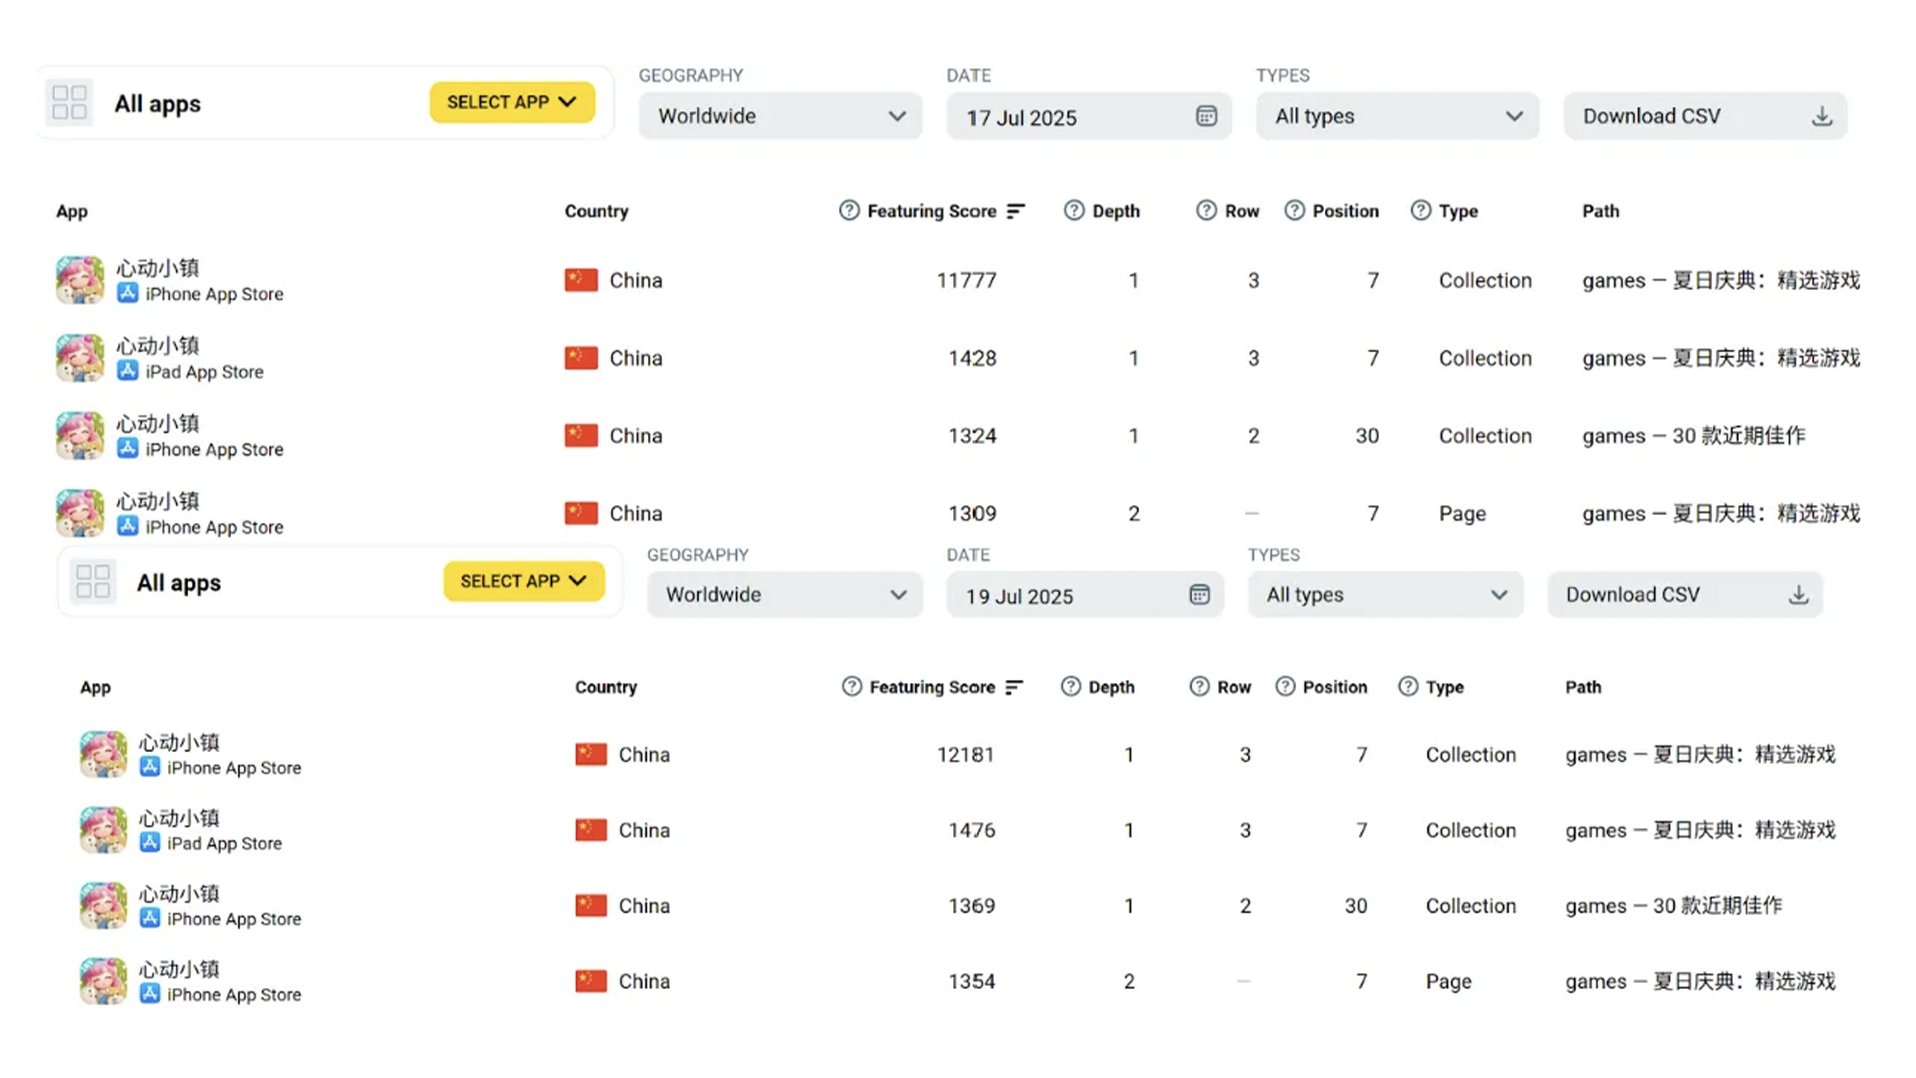Click Featuring Score help icon in 17 Jul table
Viewport: 1916px width, 1078px height.
pos(849,211)
